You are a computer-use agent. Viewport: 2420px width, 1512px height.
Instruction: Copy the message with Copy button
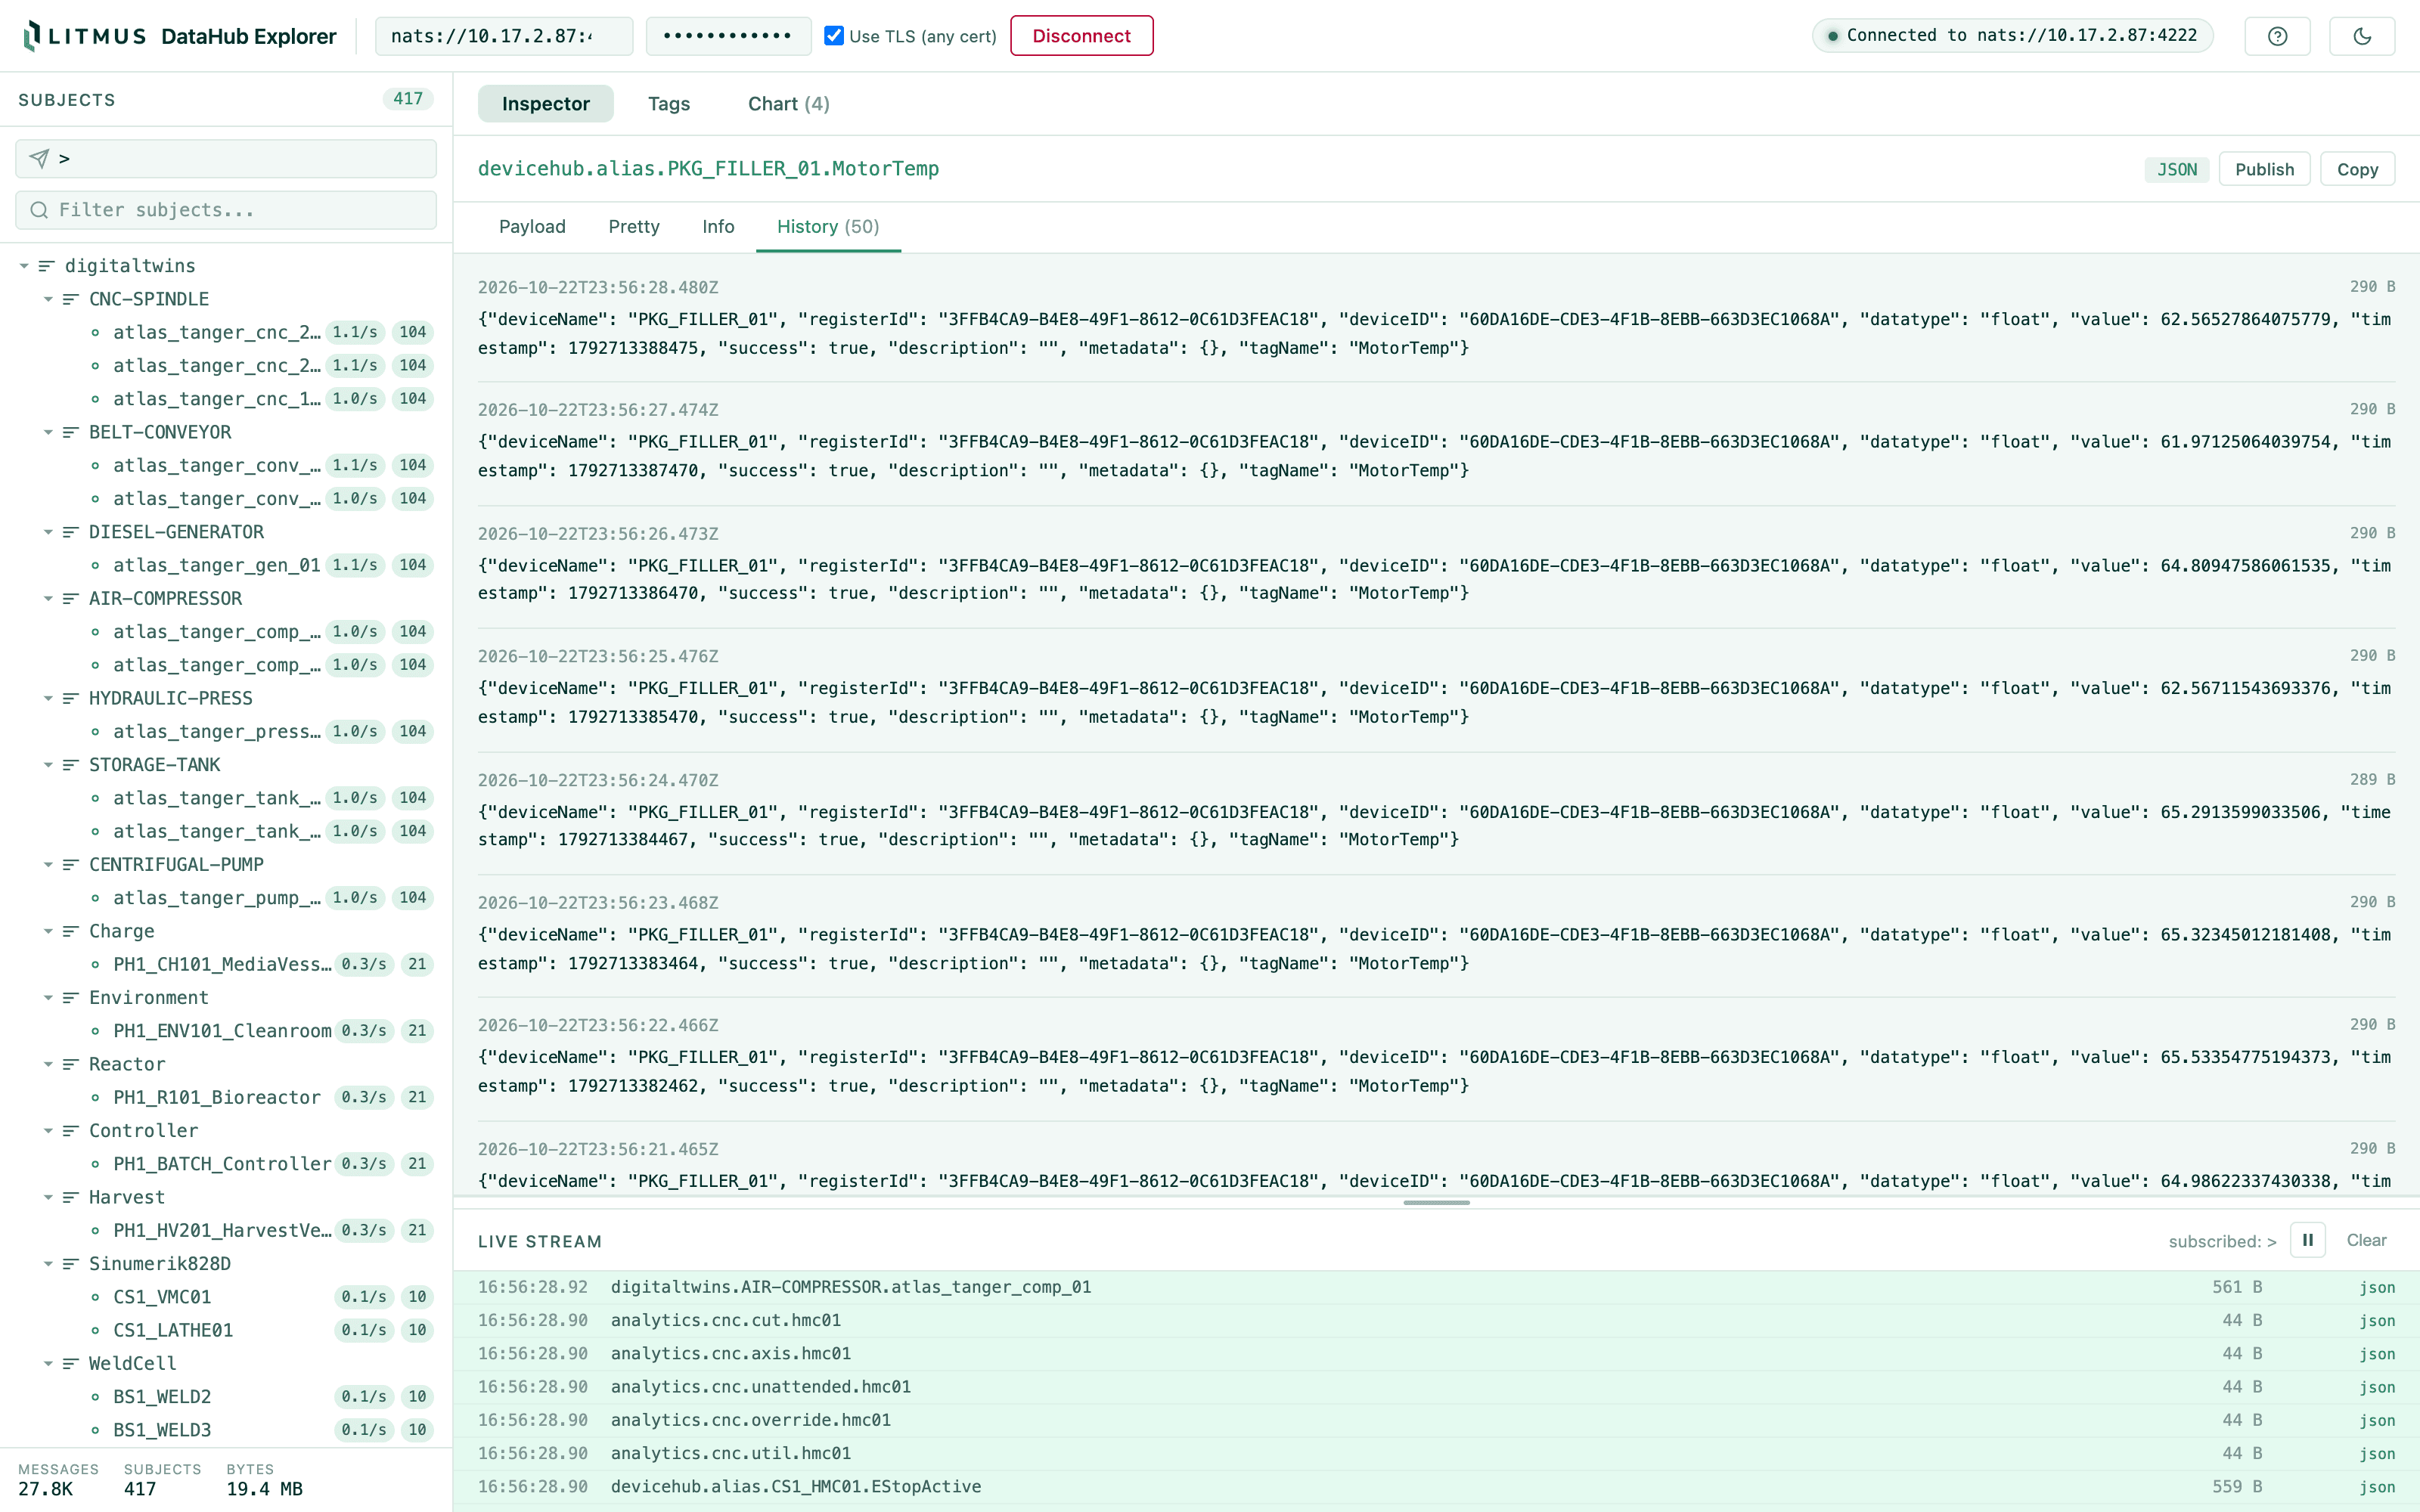(2357, 169)
